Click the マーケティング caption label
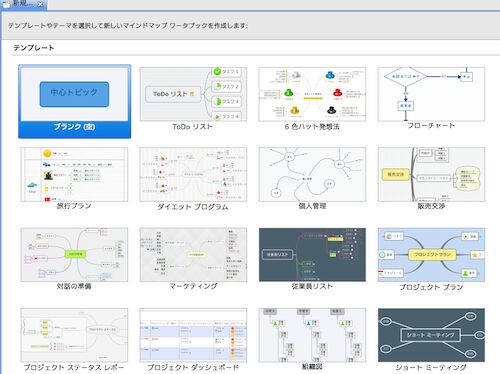 click(193, 286)
